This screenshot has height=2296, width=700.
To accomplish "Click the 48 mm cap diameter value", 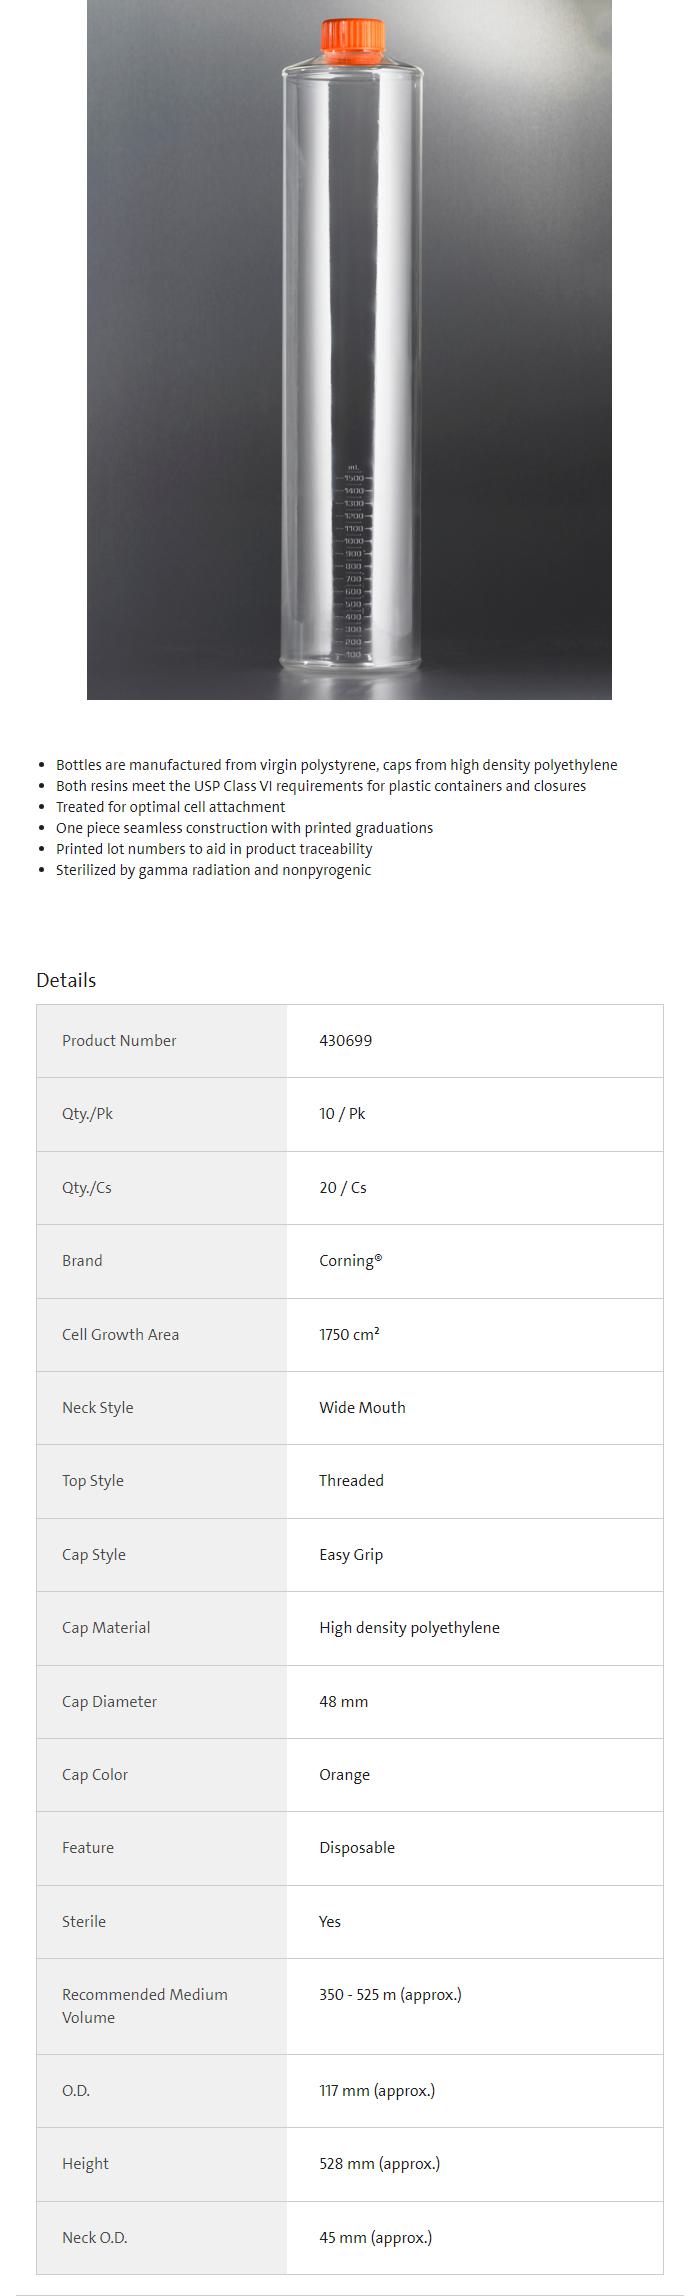I will (343, 1701).
